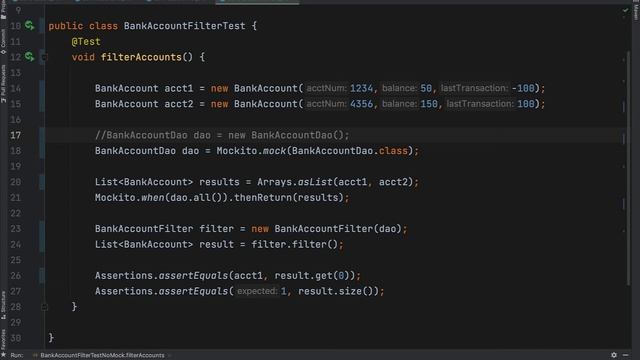Open the Structure tool window tab
The image size is (640, 360).
pyautogui.click(x=3, y=304)
